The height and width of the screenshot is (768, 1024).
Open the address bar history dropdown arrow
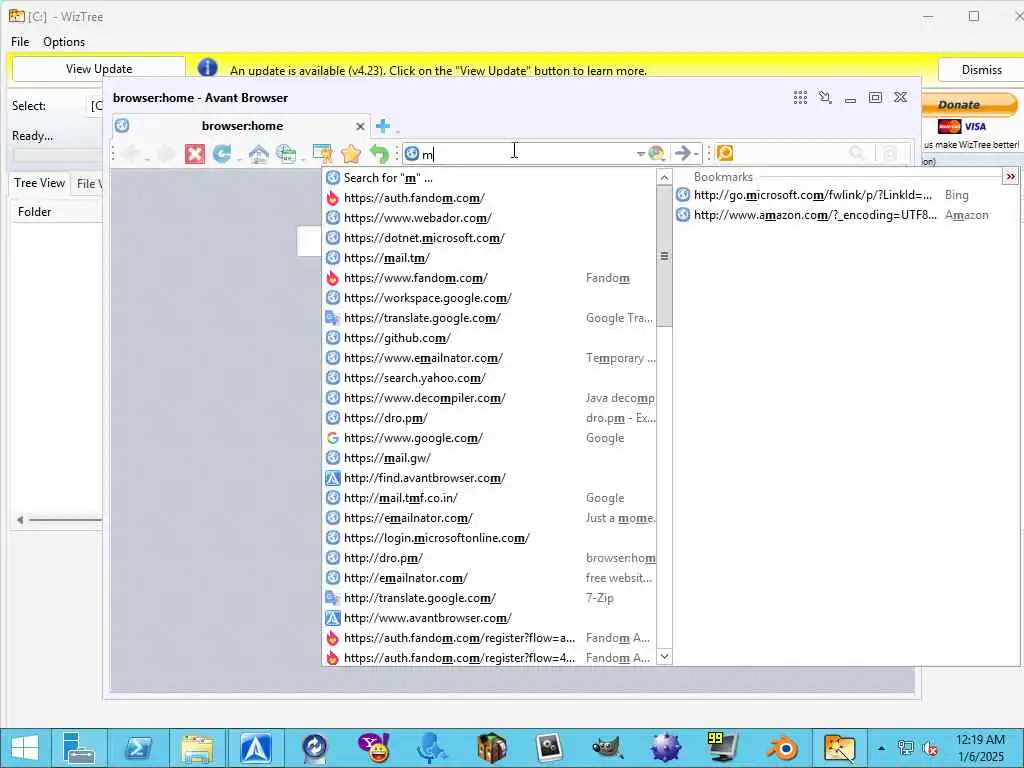click(641, 154)
